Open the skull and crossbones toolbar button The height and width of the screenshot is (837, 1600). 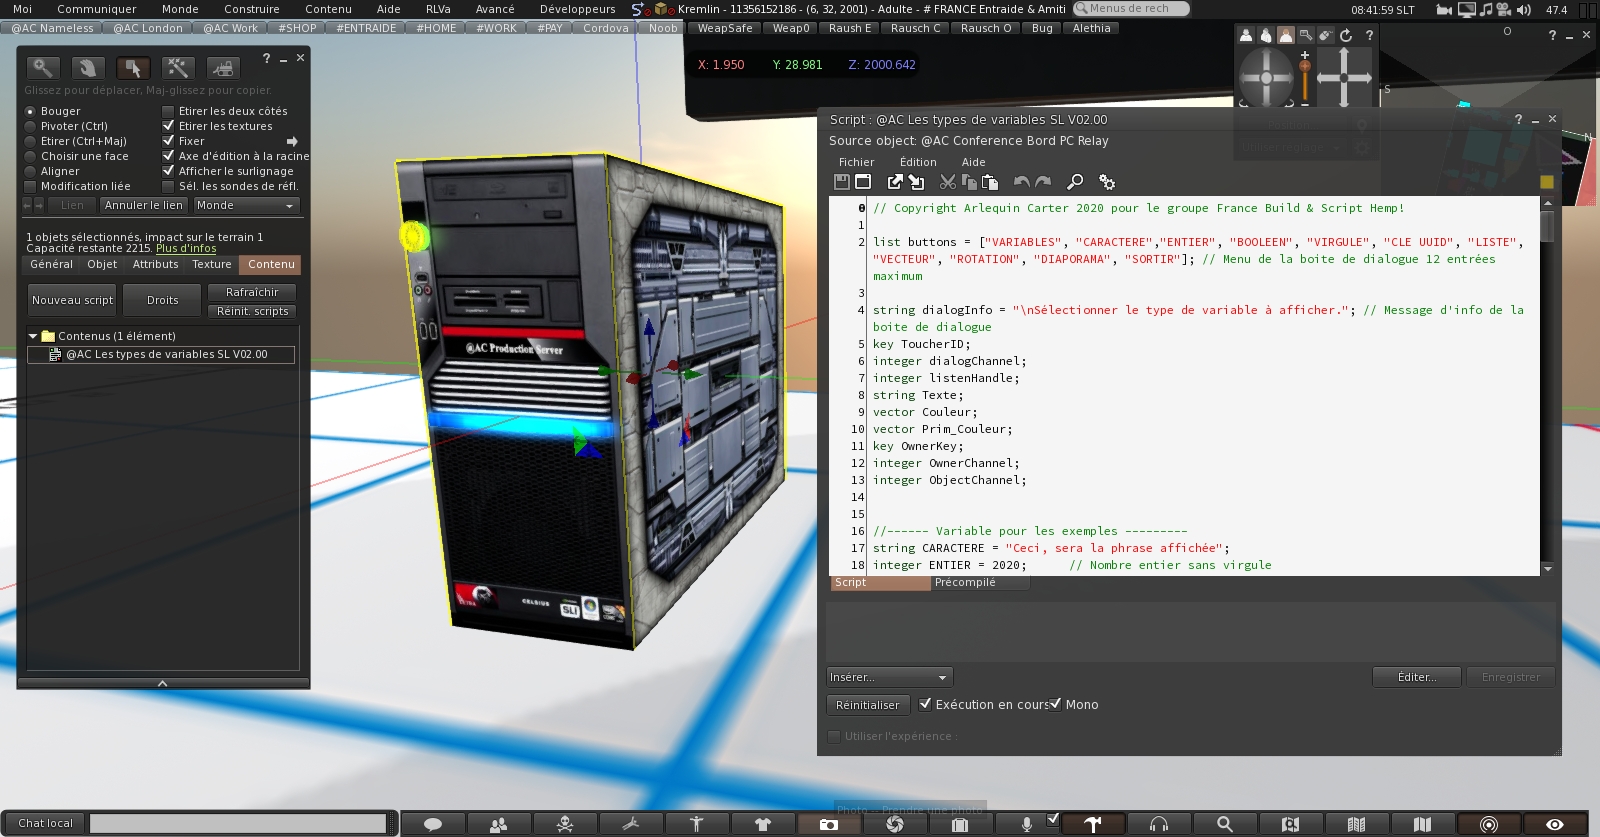(x=565, y=824)
